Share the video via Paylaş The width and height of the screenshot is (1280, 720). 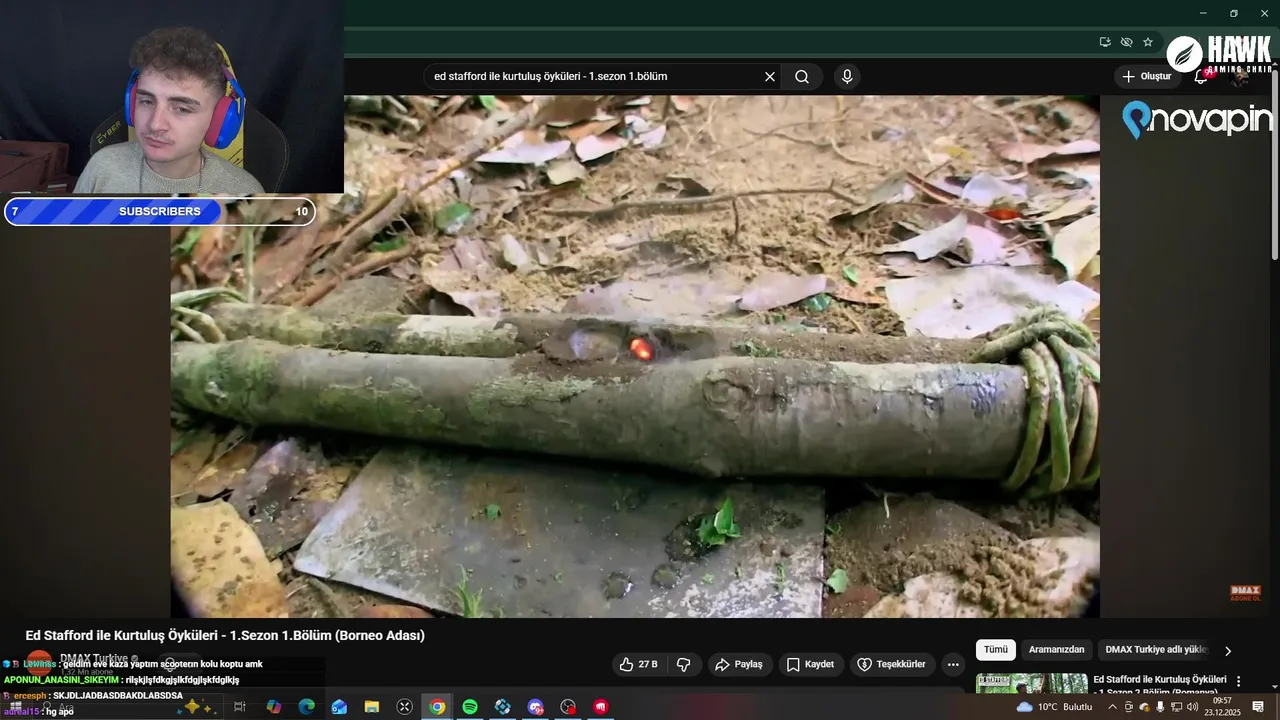(738, 664)
